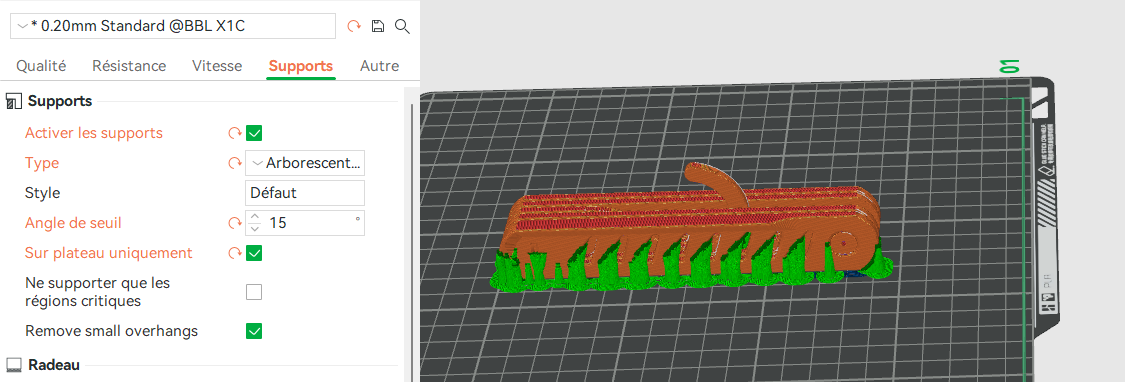Save the current preset via floppy disk icon
The height and width of the screenshot is (382, 1125).
(378, 27)
